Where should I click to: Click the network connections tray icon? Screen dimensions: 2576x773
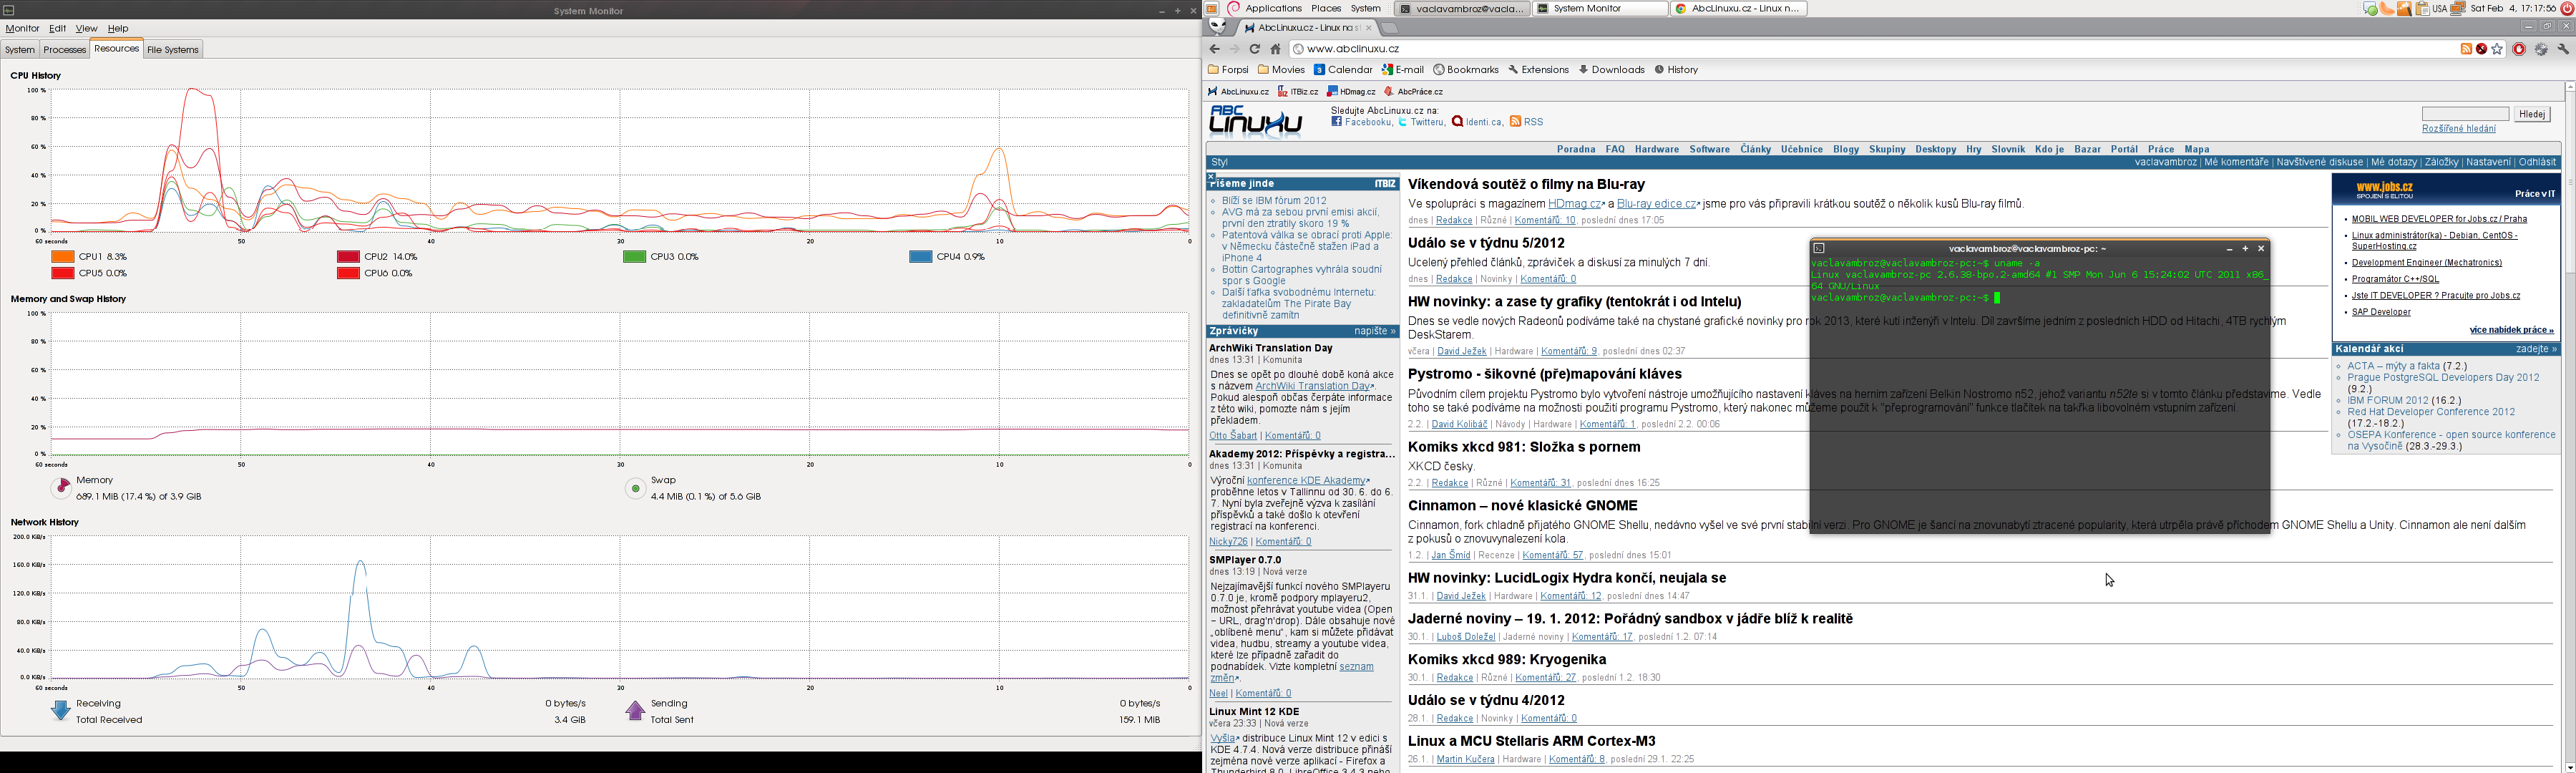click(x=2457, y=8)
